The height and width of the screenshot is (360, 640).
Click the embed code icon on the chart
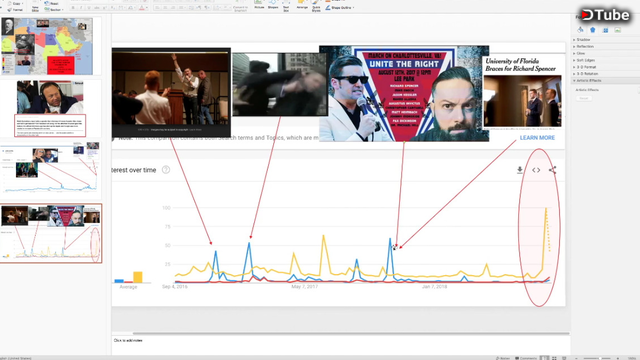[x=536, y=170]
